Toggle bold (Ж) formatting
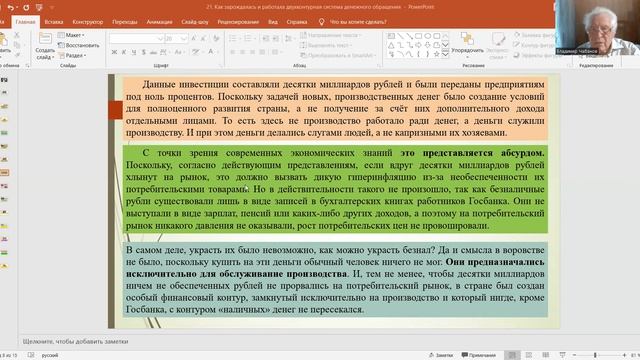Image resolution: width=640 pixels, height=360 pixels. pyautogui.click(x=114, y=52)
